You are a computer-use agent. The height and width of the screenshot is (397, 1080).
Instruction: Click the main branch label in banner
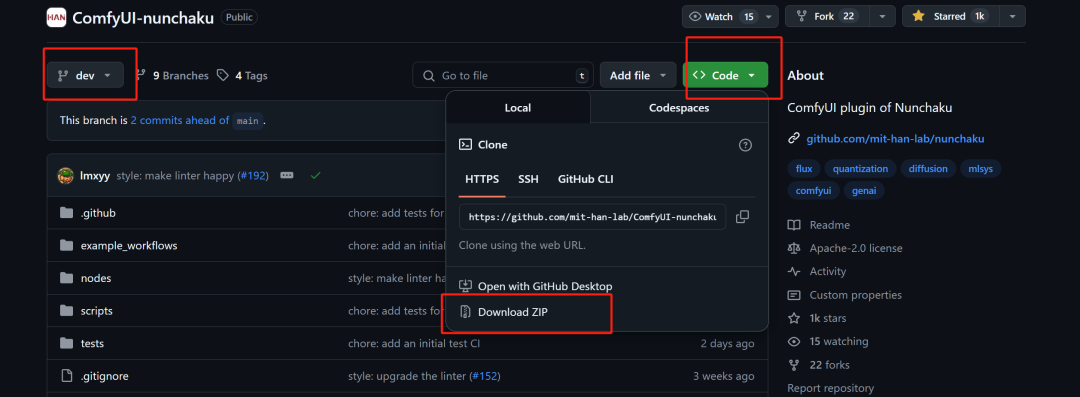pyautogui.click(x=247, y=121)
